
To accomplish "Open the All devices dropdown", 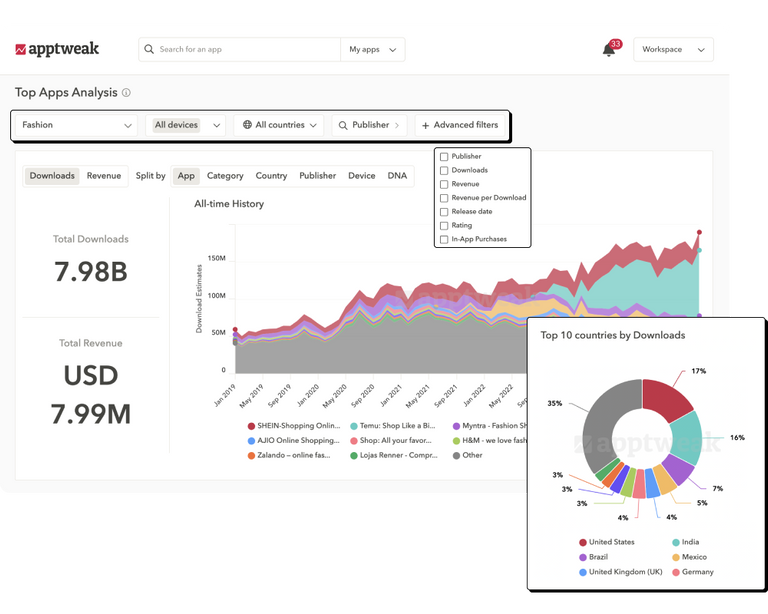I will 186,125.
